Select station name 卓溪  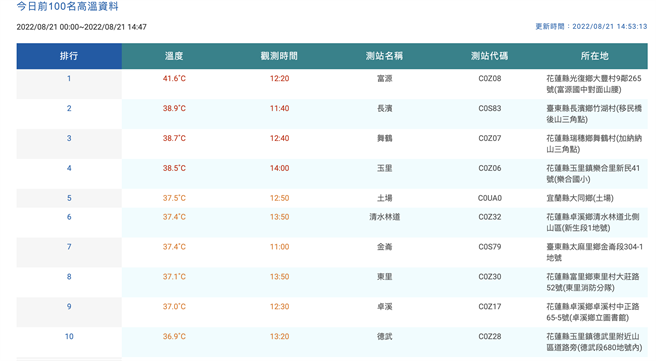tap(384, 307)
